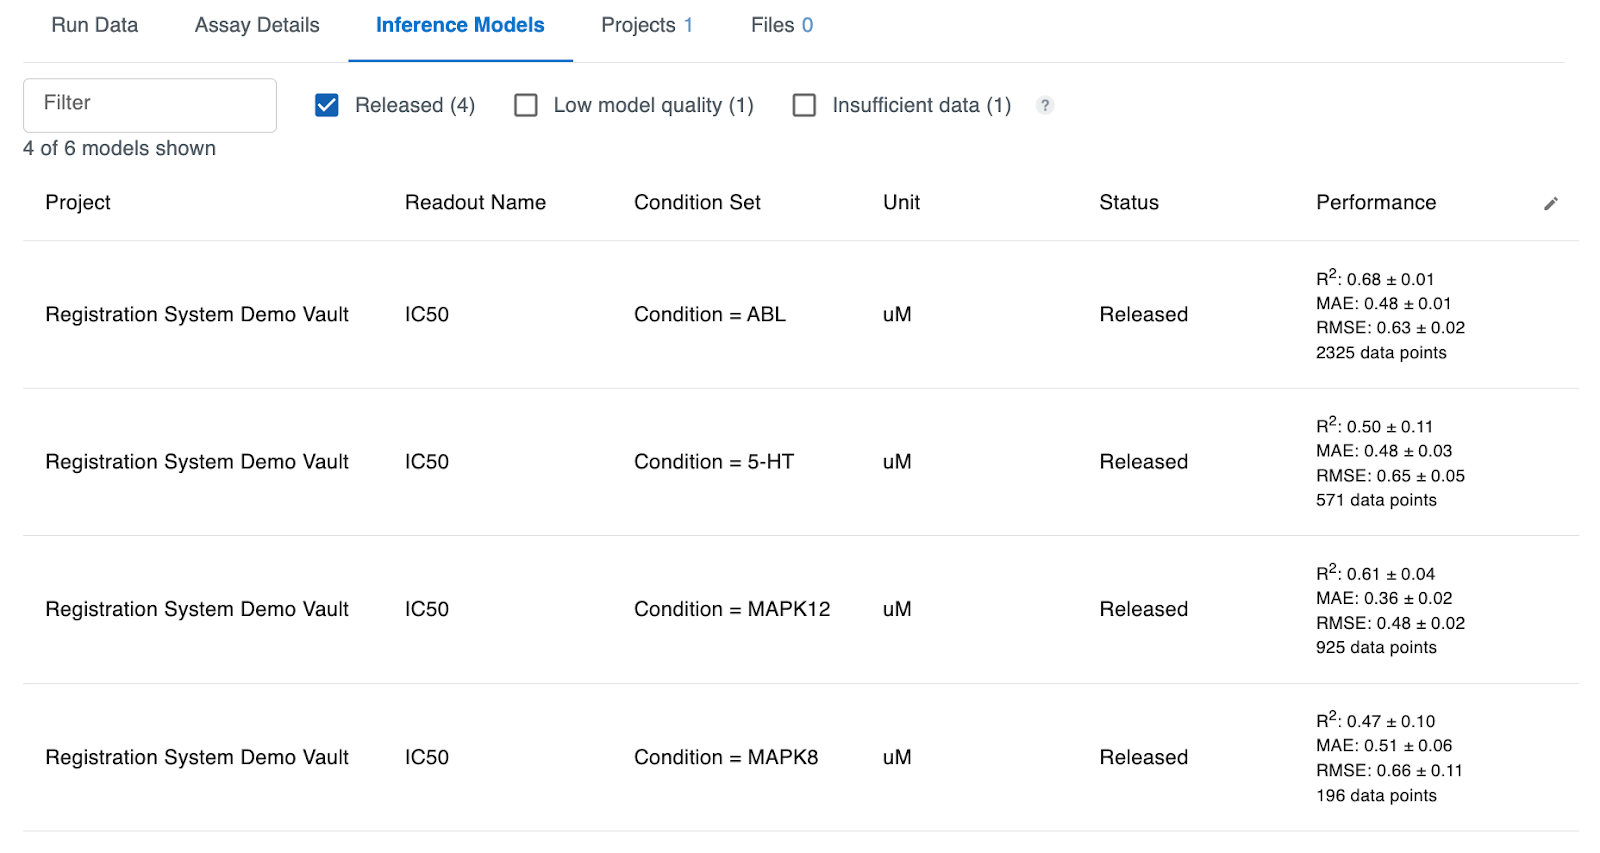
Task: Click the pencil edit icon above Performance column
Action: [x=1551, y=203]
